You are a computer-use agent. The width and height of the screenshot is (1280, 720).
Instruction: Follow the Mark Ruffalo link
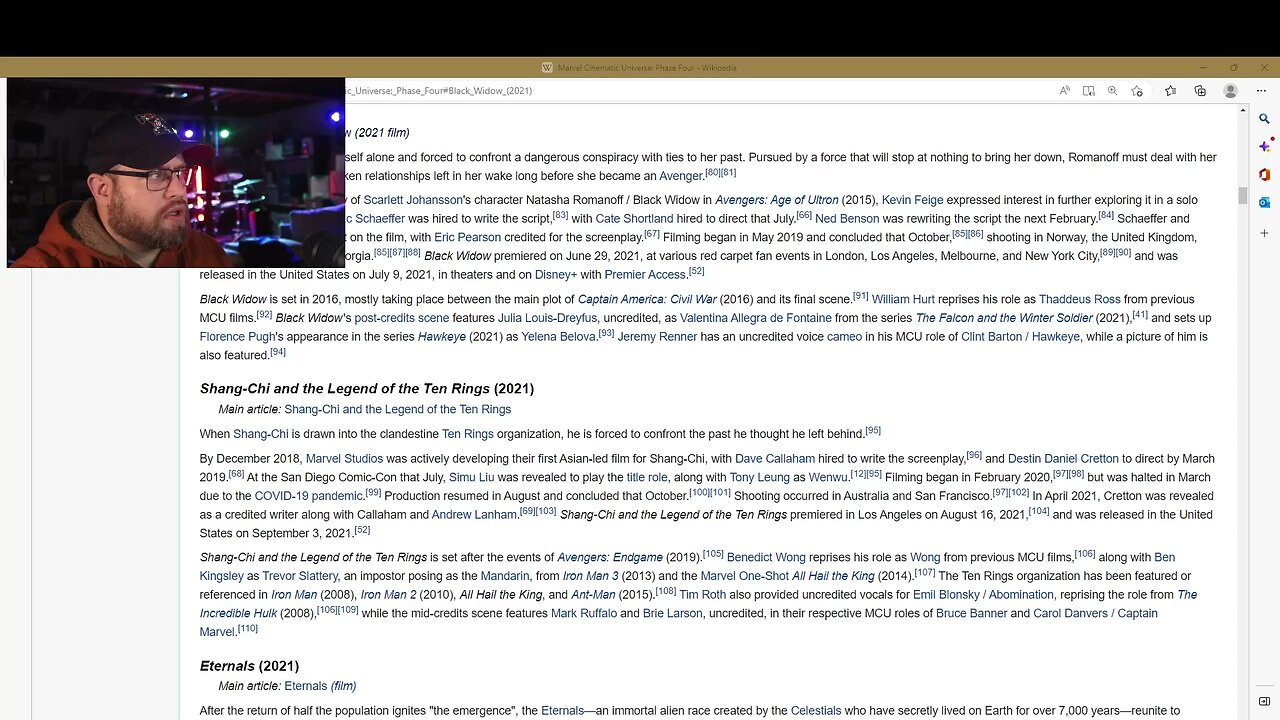(583, 614)
